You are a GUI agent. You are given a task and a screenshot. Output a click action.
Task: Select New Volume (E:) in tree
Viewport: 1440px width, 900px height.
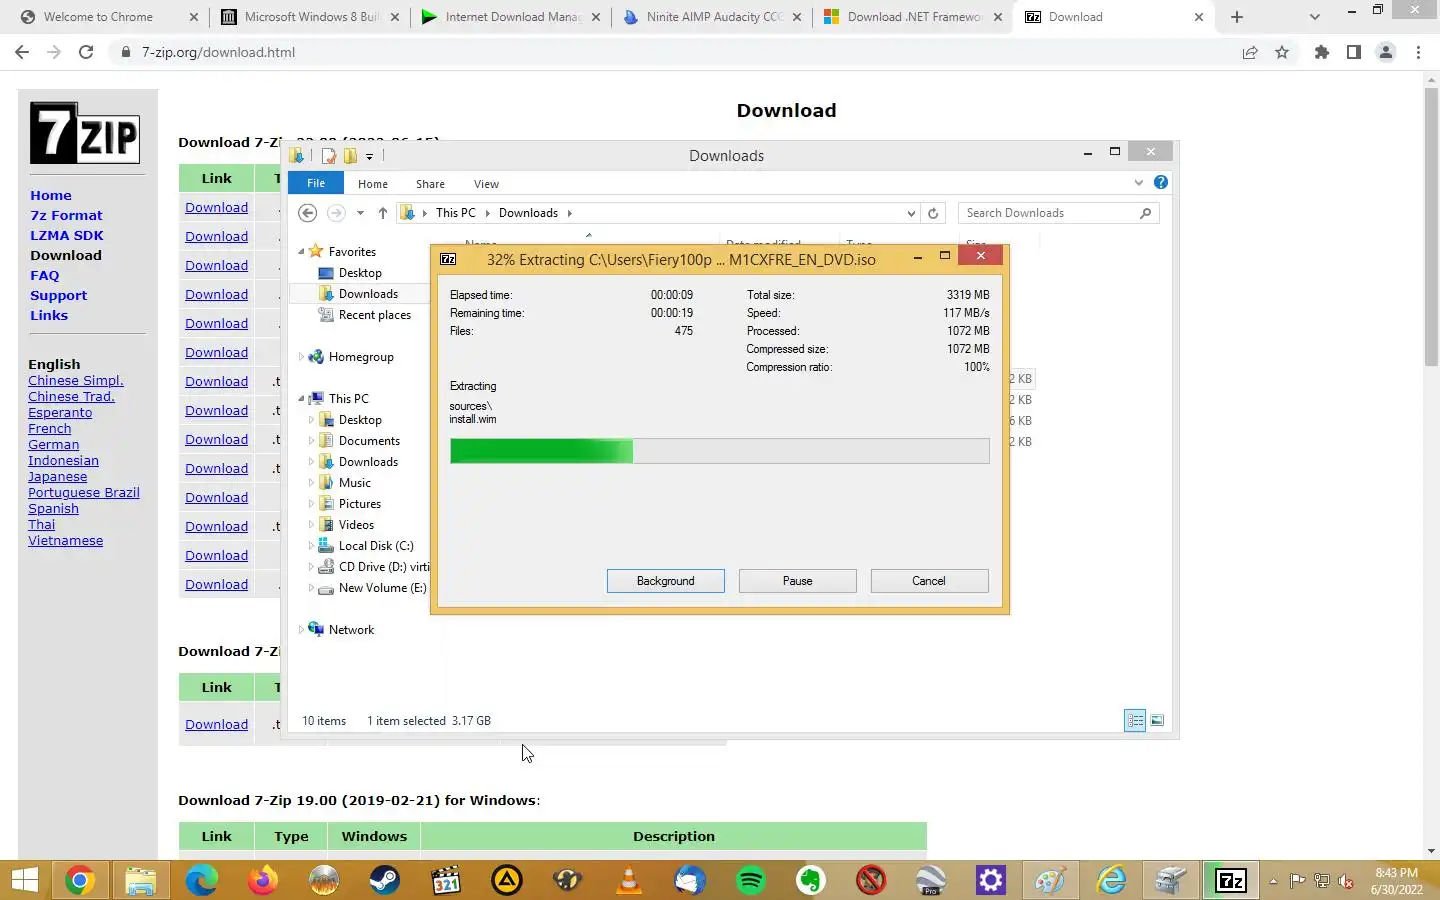coord(372,588)
